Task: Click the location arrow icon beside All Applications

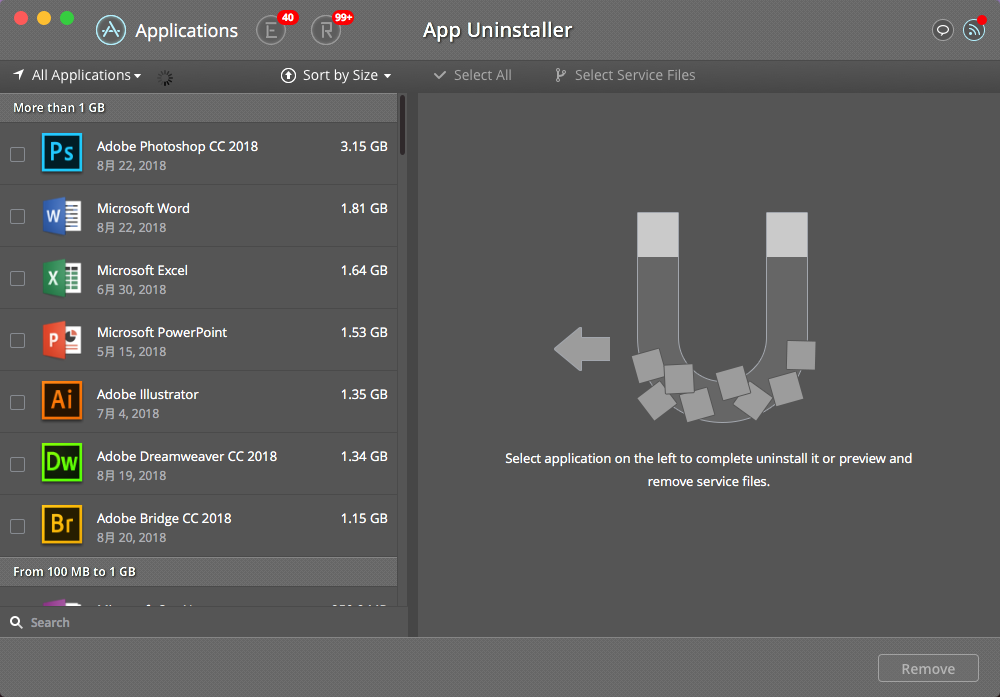Action: (x=19, y=75)
